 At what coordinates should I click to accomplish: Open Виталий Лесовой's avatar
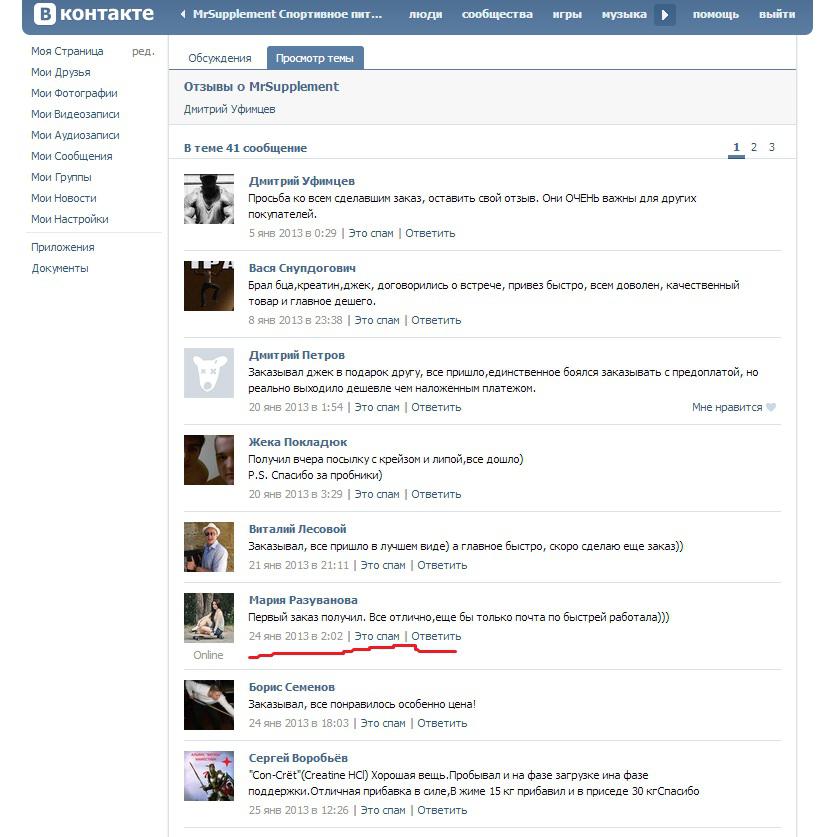coord(209,547)
